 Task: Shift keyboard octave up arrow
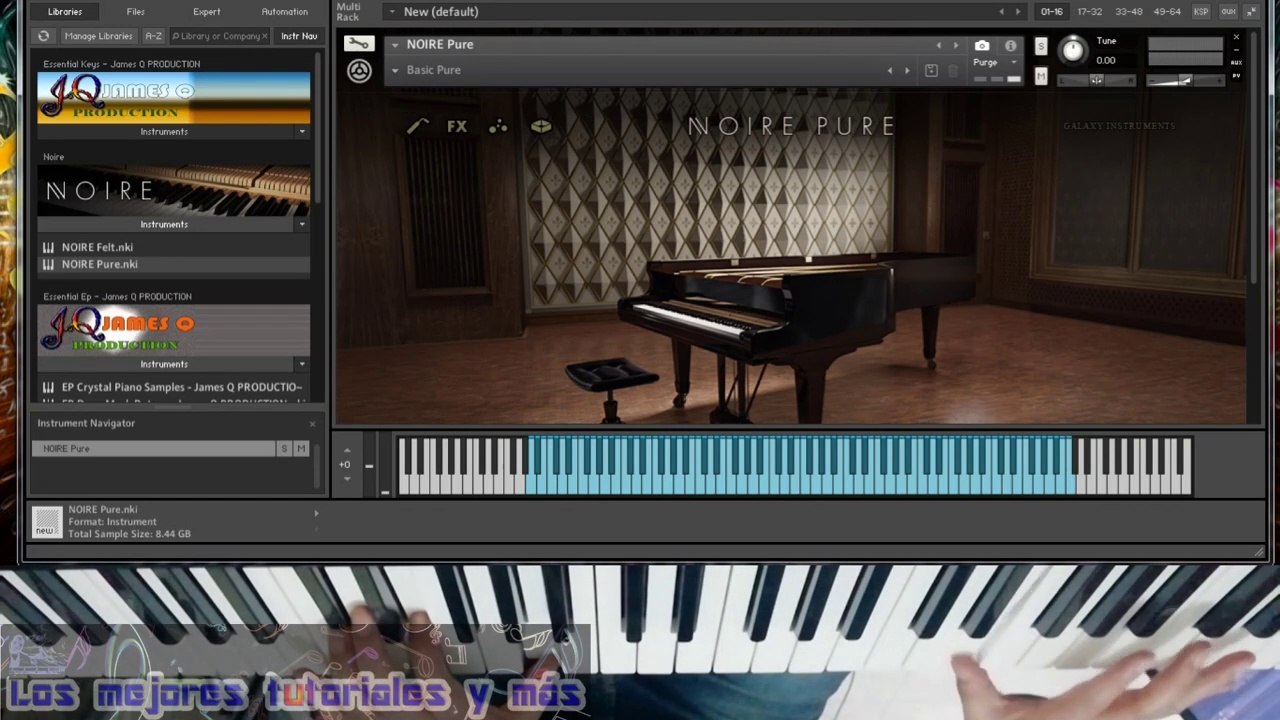coord(347,448)
